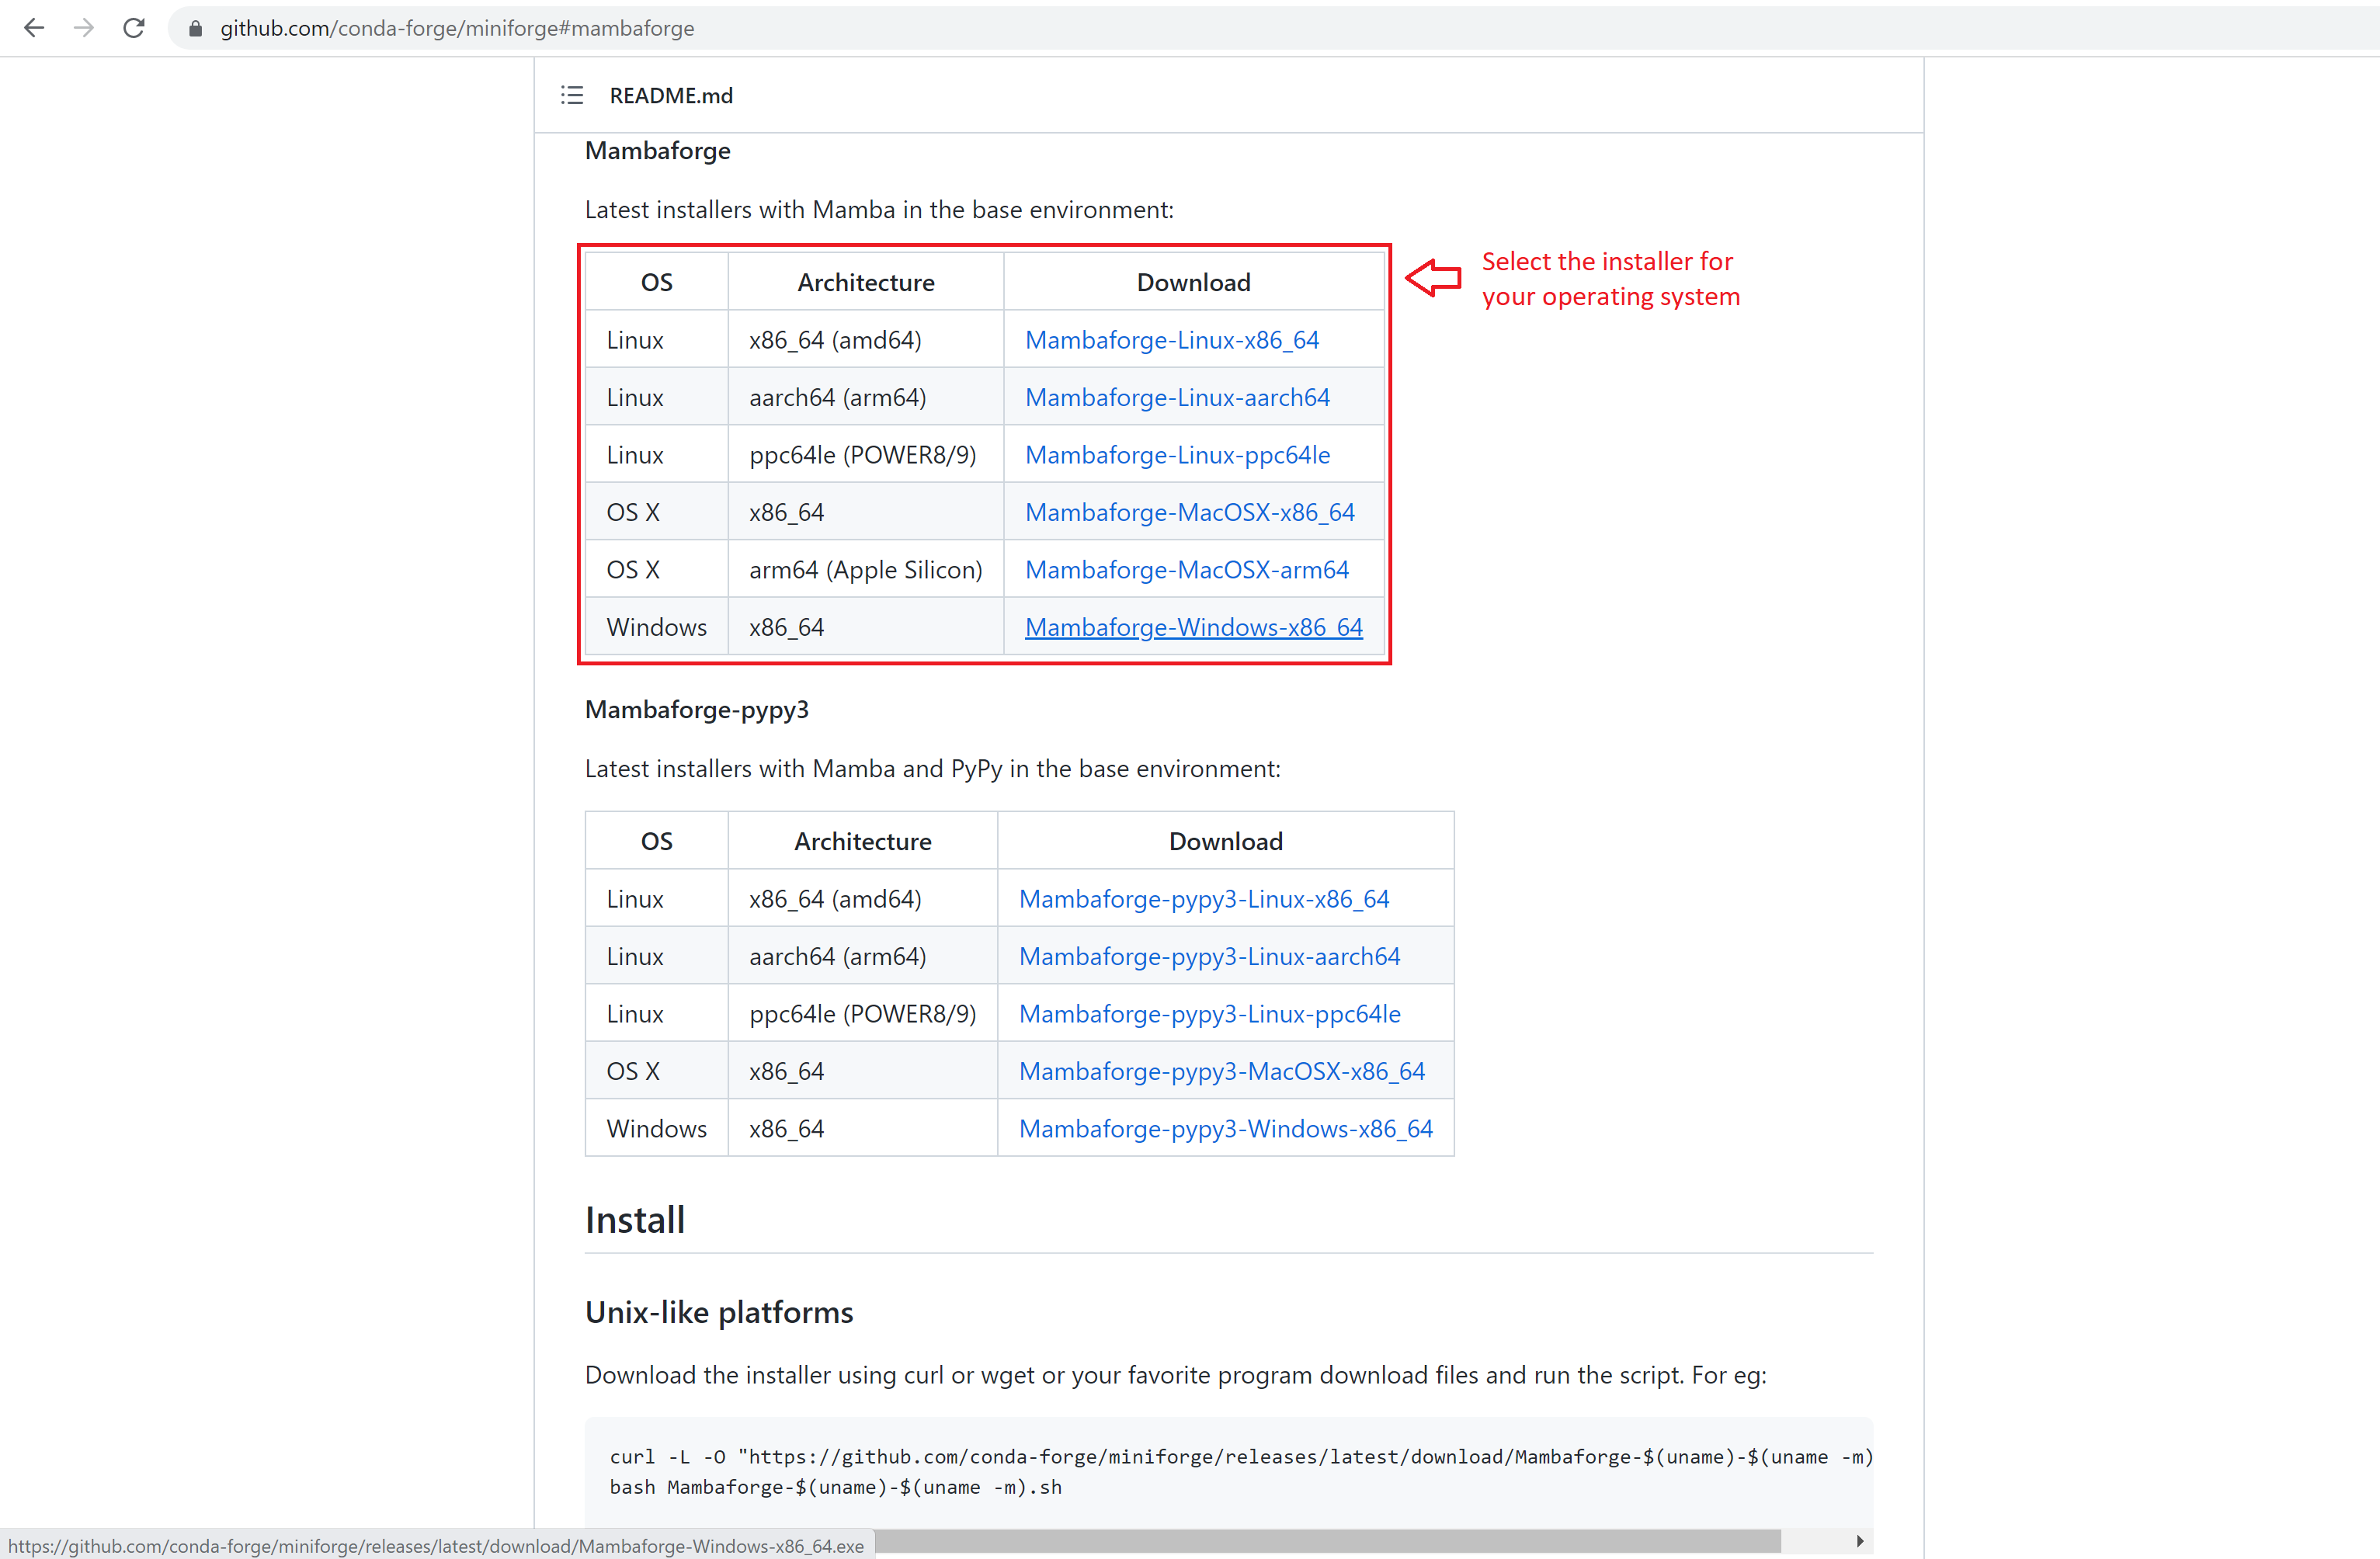The width and height of the screenshot is (2380, 1559).
Task: Click 'x86_64 (amd64)' cell in Mambaforge table
Action: [x=866, y=340]
